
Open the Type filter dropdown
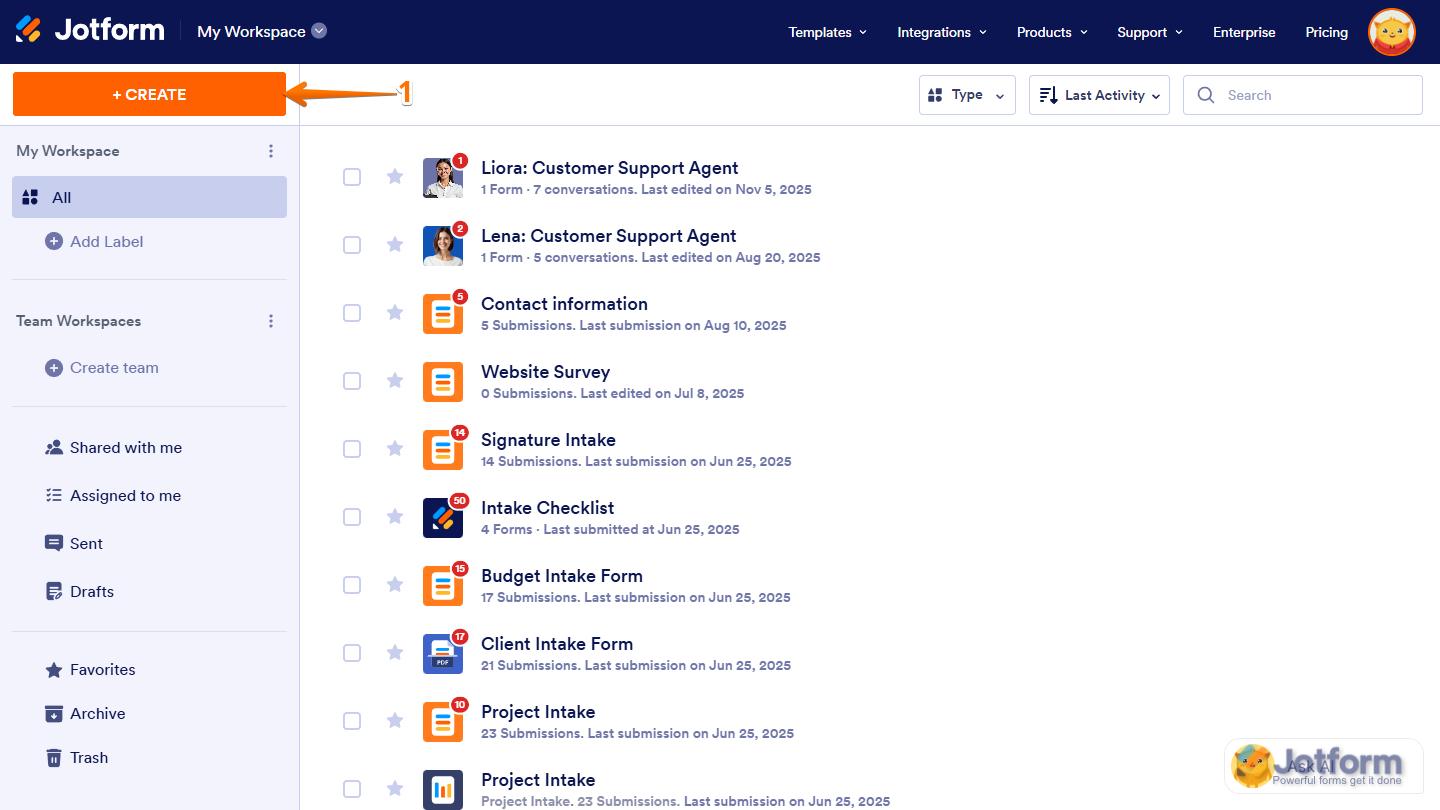tap(967, 94)
